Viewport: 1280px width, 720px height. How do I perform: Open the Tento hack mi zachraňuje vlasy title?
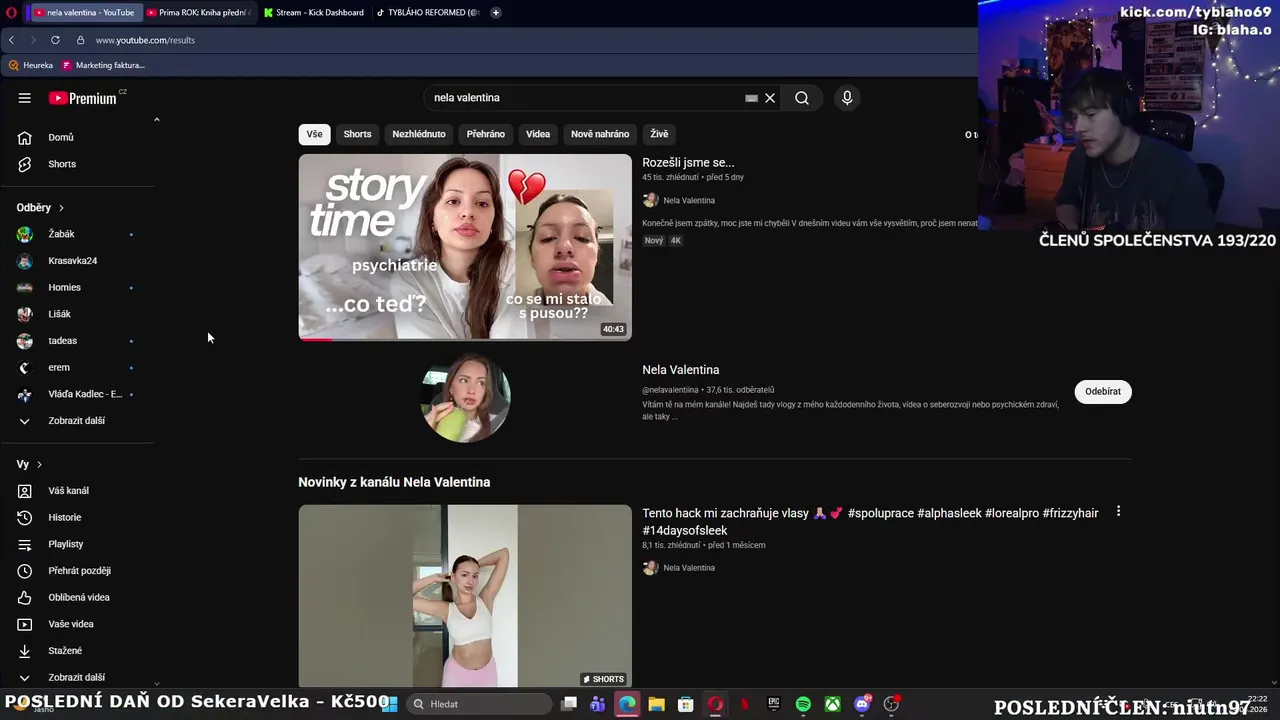(870, 521)
